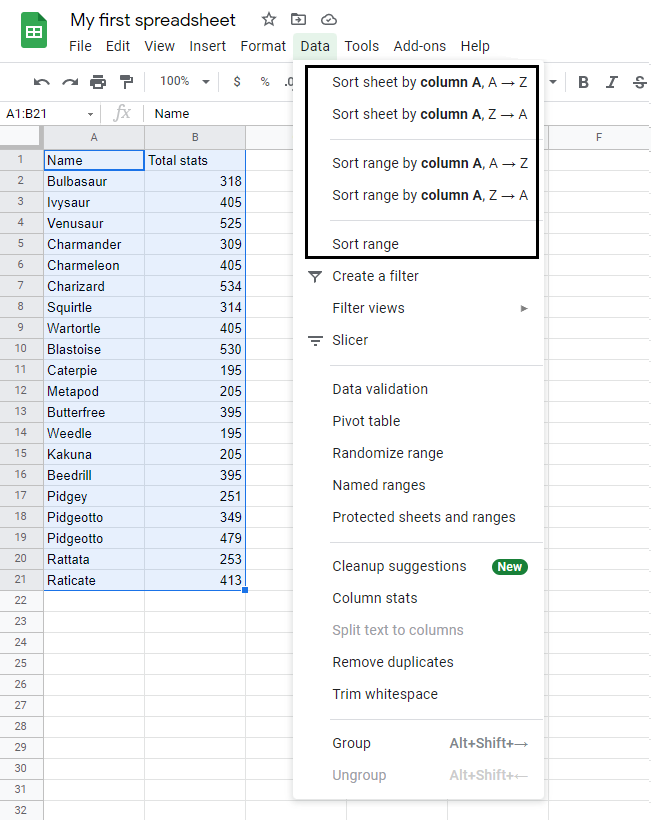The width and height of the screenshot is (651, 820).
Task: Click the undo arrow
Action: 41,82
